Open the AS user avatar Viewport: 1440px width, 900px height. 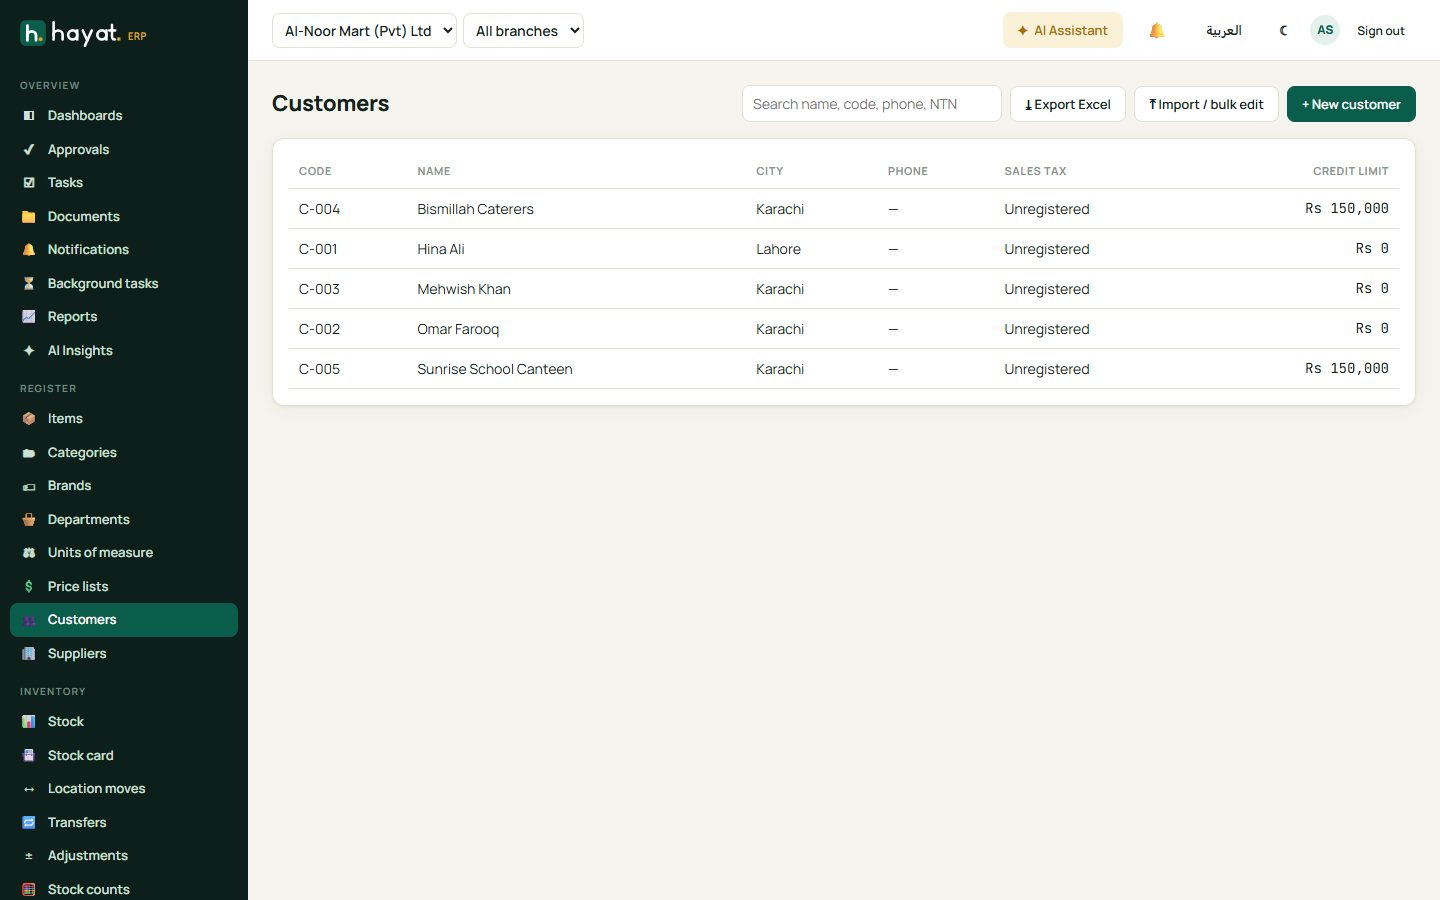coord(1325,30)
